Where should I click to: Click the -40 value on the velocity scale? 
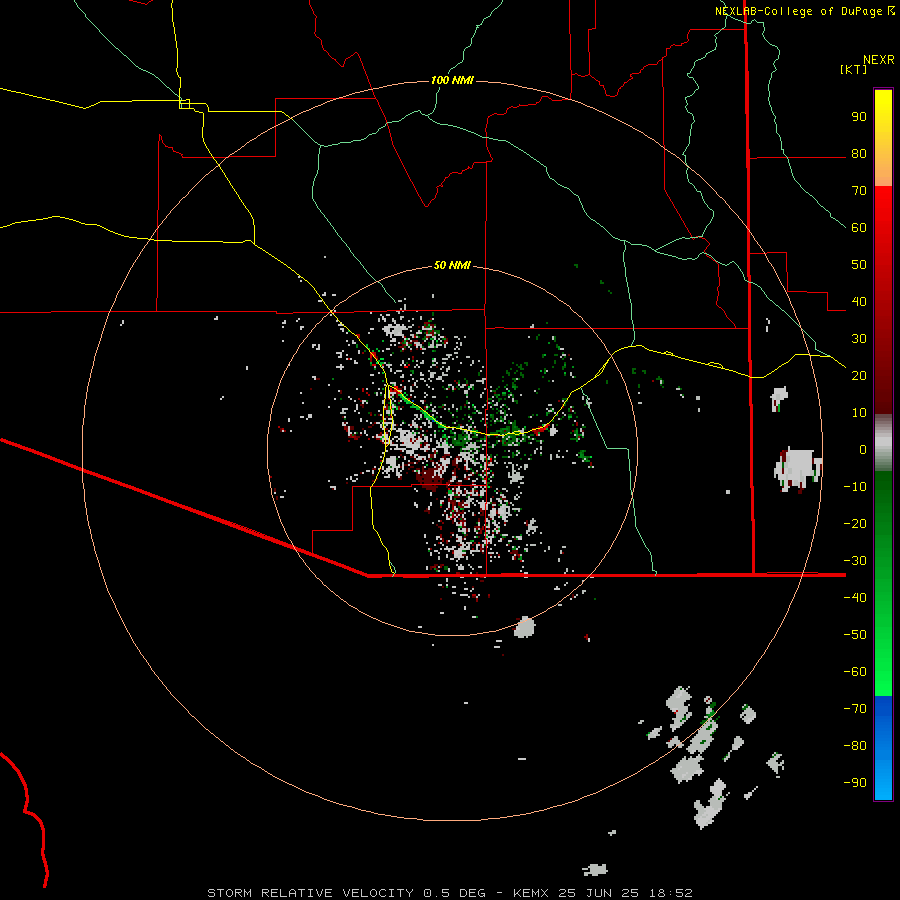pos(855,598)
